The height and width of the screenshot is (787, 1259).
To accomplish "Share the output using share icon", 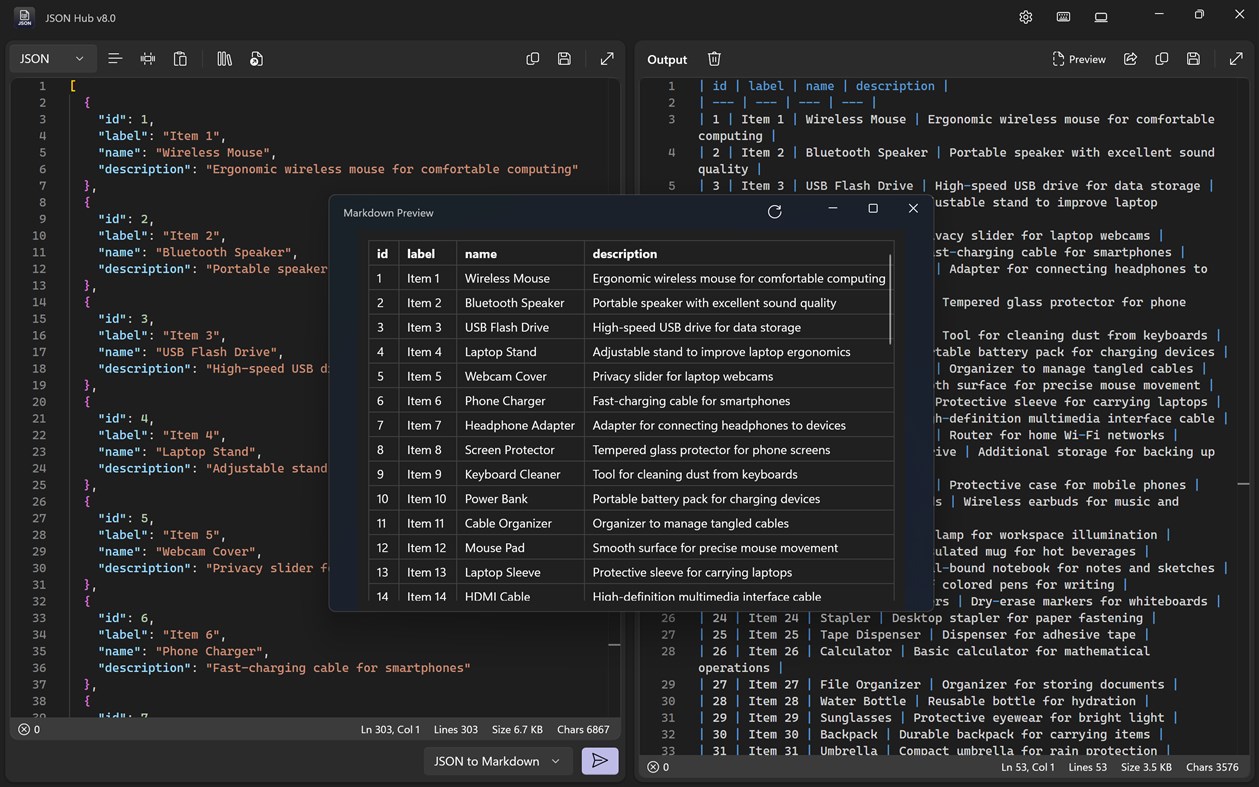I will tap(1130, 59).
